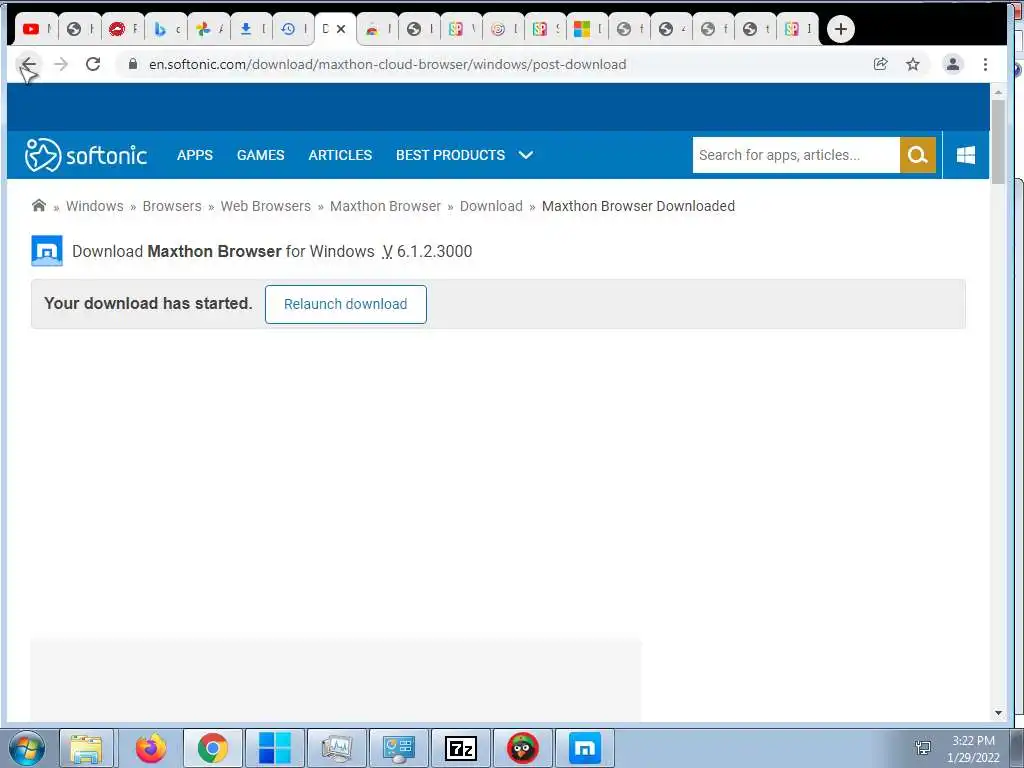Expand the BEST PRODUCTS chevron

[x=526, y=155]
